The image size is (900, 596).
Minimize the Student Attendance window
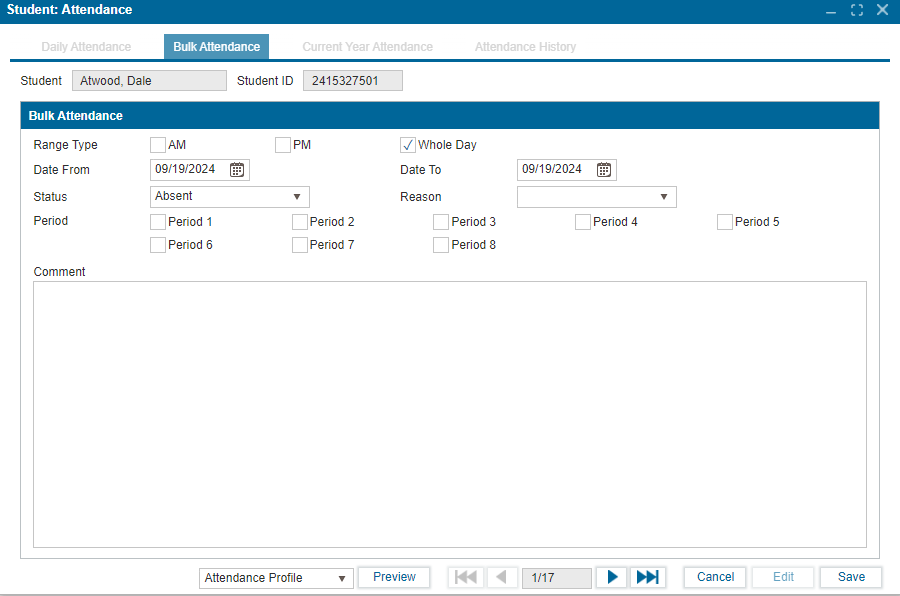(x=831, y=10)
